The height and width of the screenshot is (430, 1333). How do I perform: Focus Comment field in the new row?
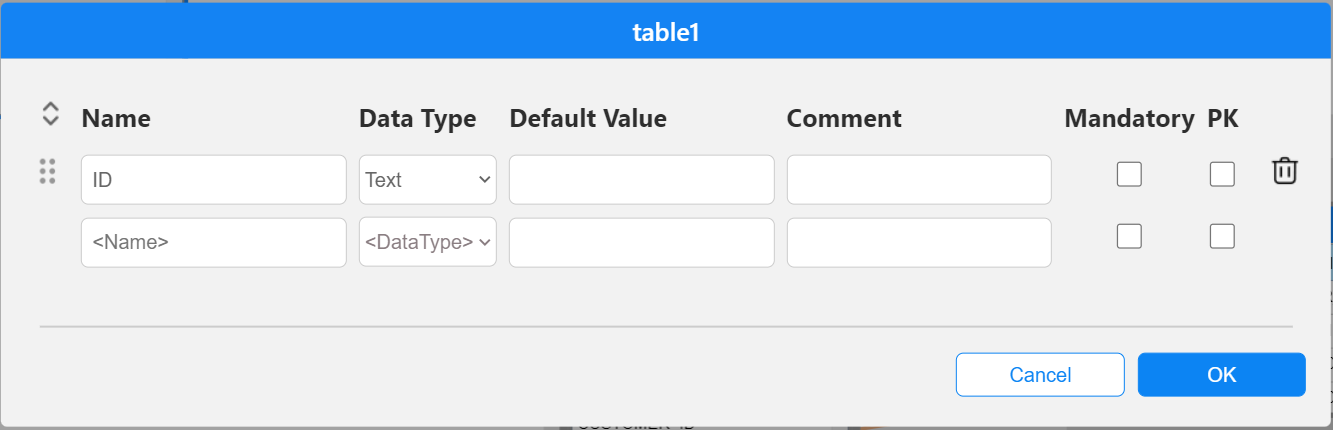[x=919, y=242]
